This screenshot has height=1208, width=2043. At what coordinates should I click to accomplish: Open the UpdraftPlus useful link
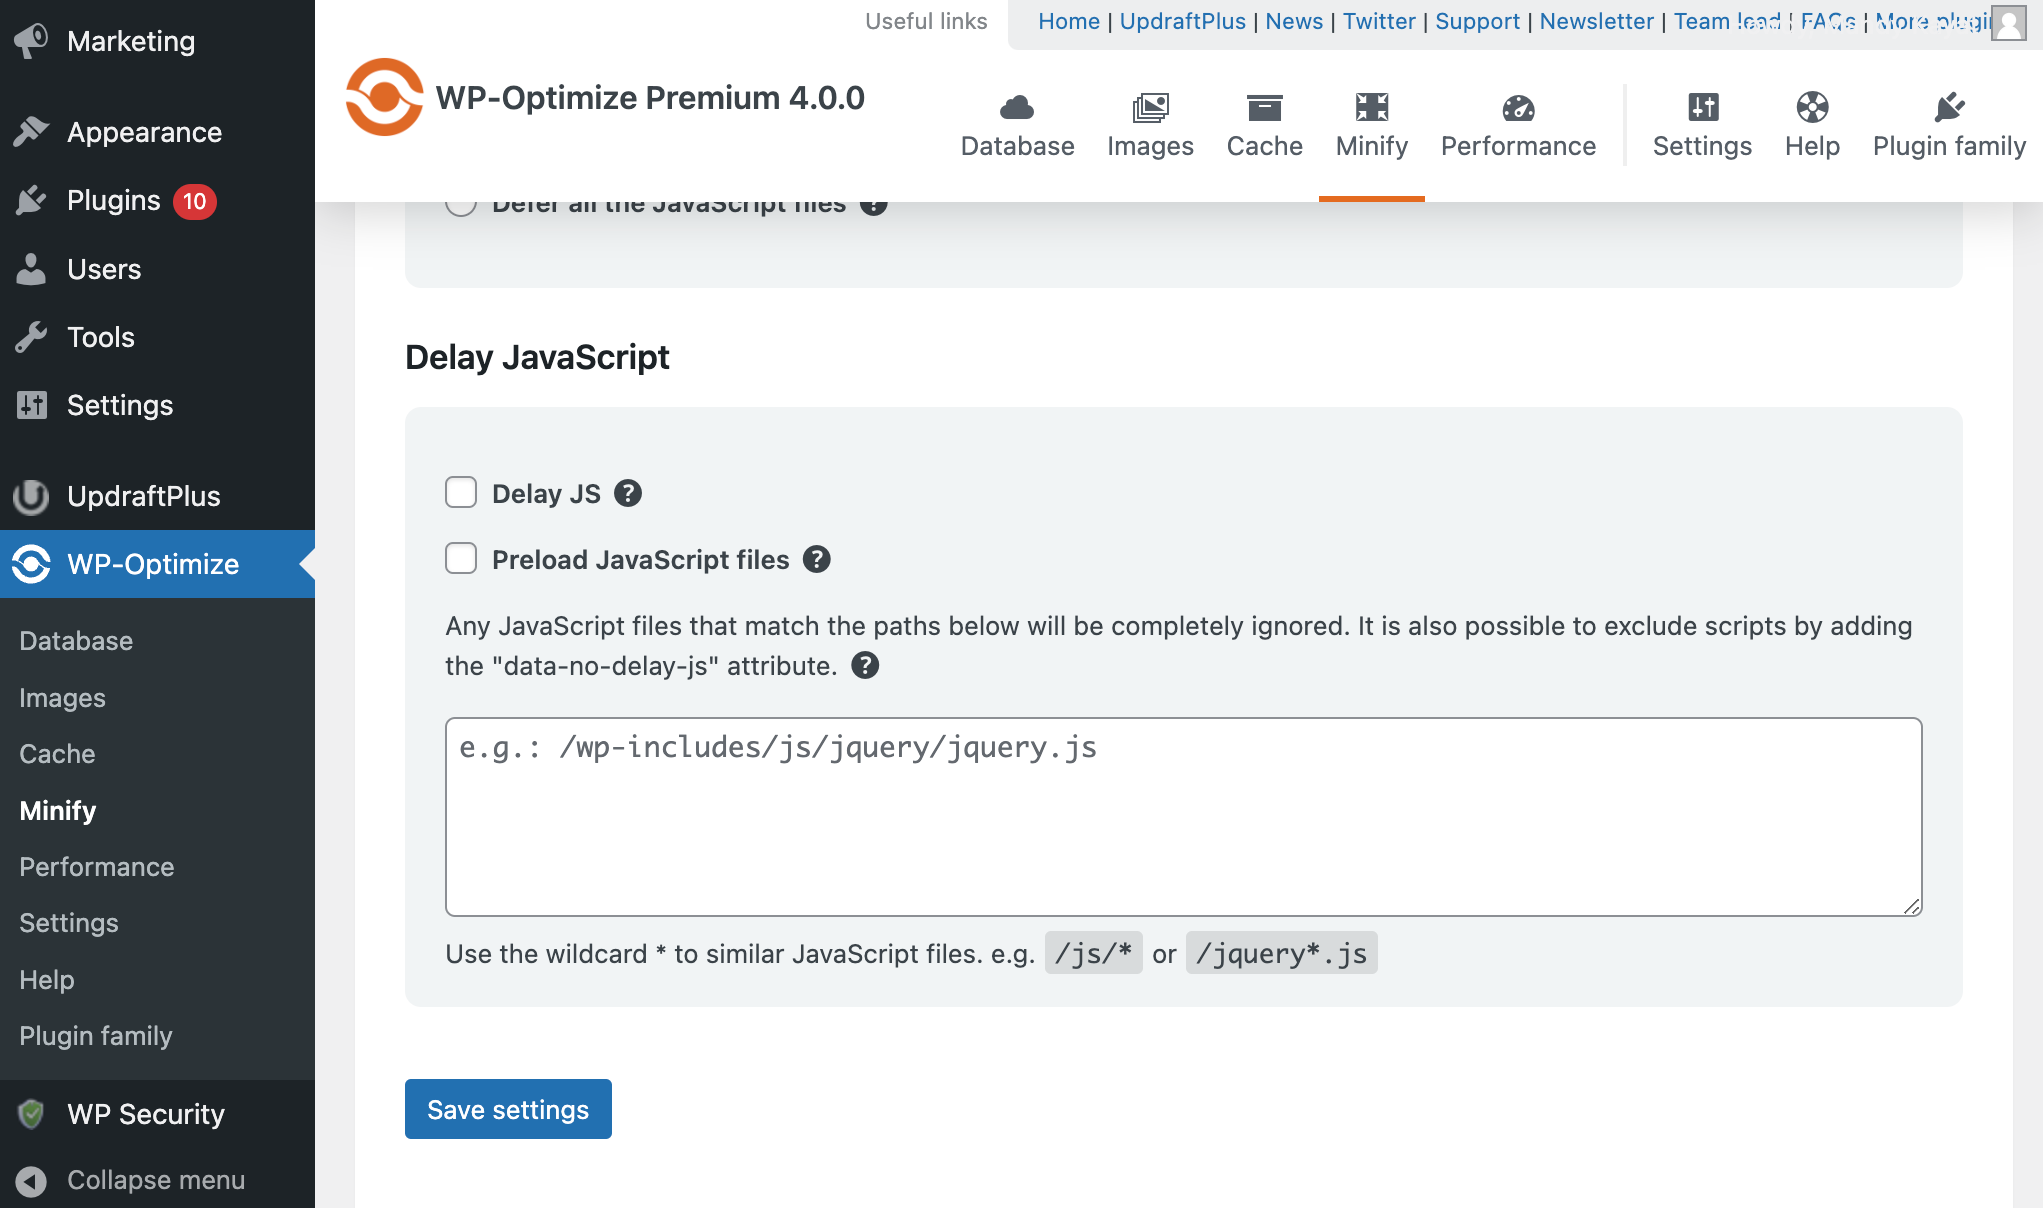click(1183, 21)
